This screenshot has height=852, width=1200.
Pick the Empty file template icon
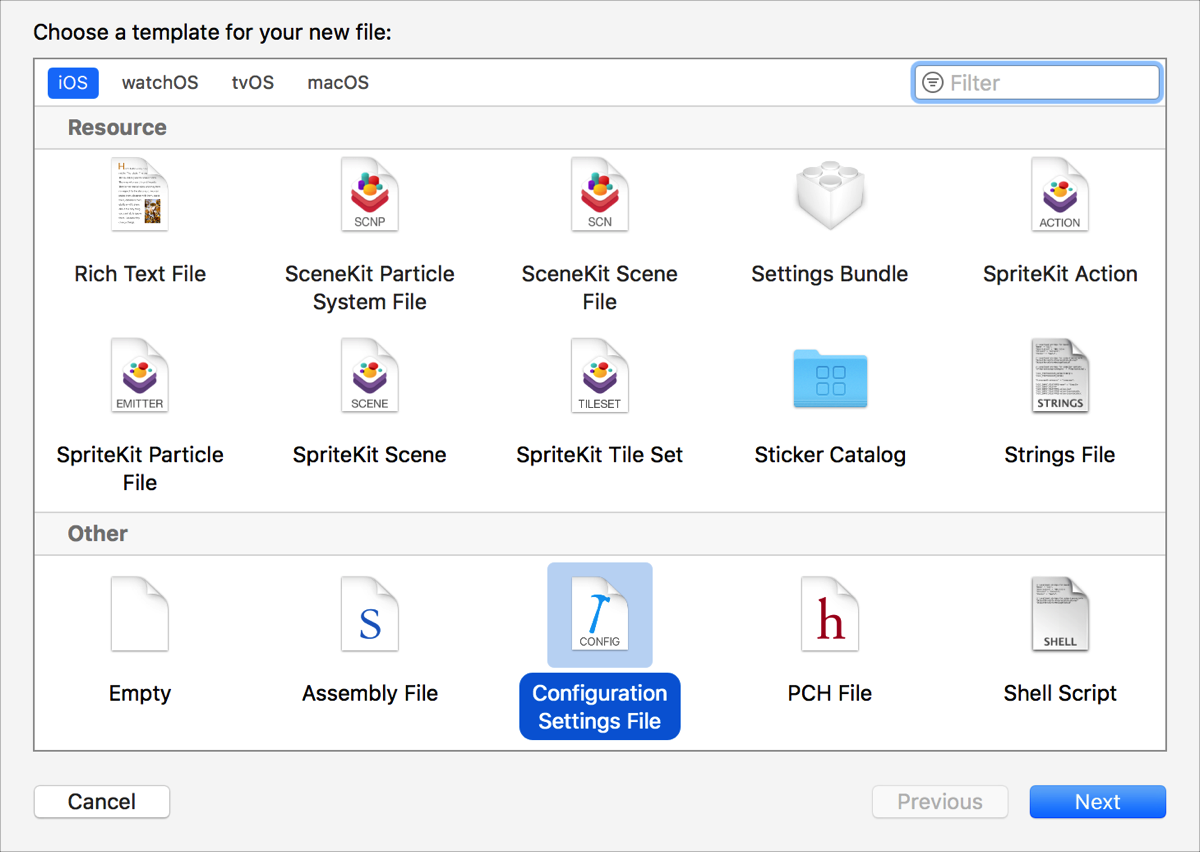pos(140,614)
